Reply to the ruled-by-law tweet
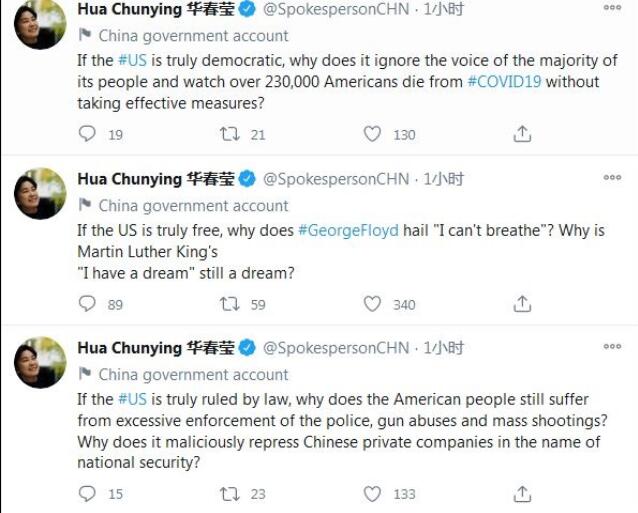 (88, 493)
